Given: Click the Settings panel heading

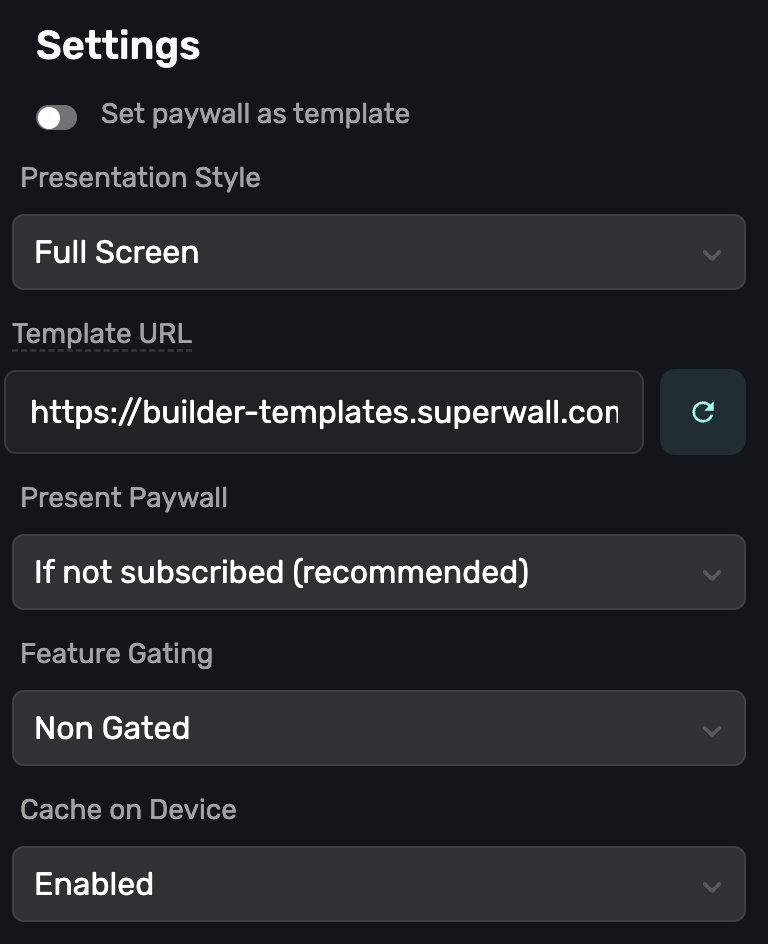Looking at the screenshot, I should tap(118, 46).
